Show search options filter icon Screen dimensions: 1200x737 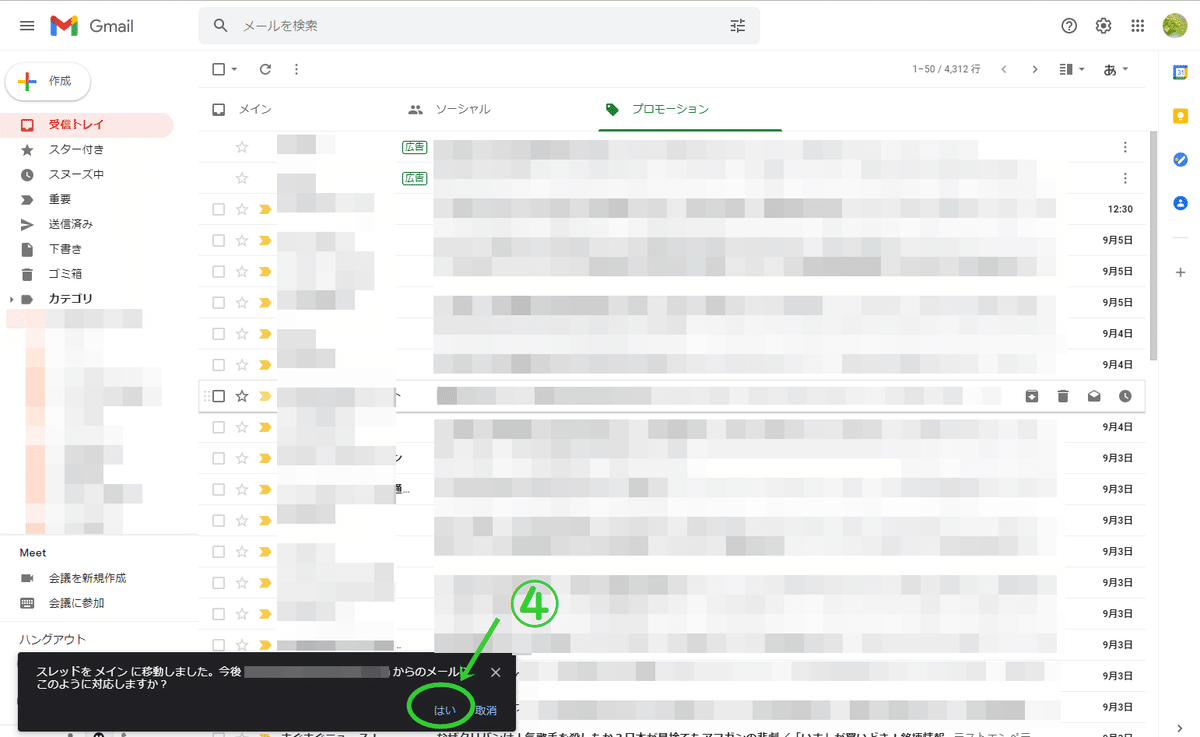(738, 26)
